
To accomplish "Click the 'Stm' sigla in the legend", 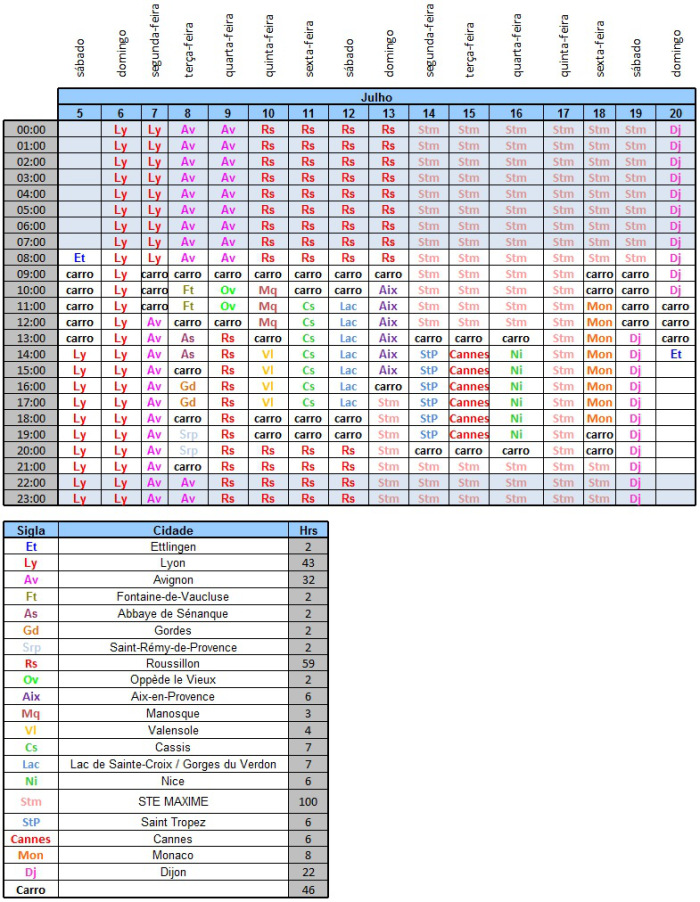I will (x=30, y=801).
